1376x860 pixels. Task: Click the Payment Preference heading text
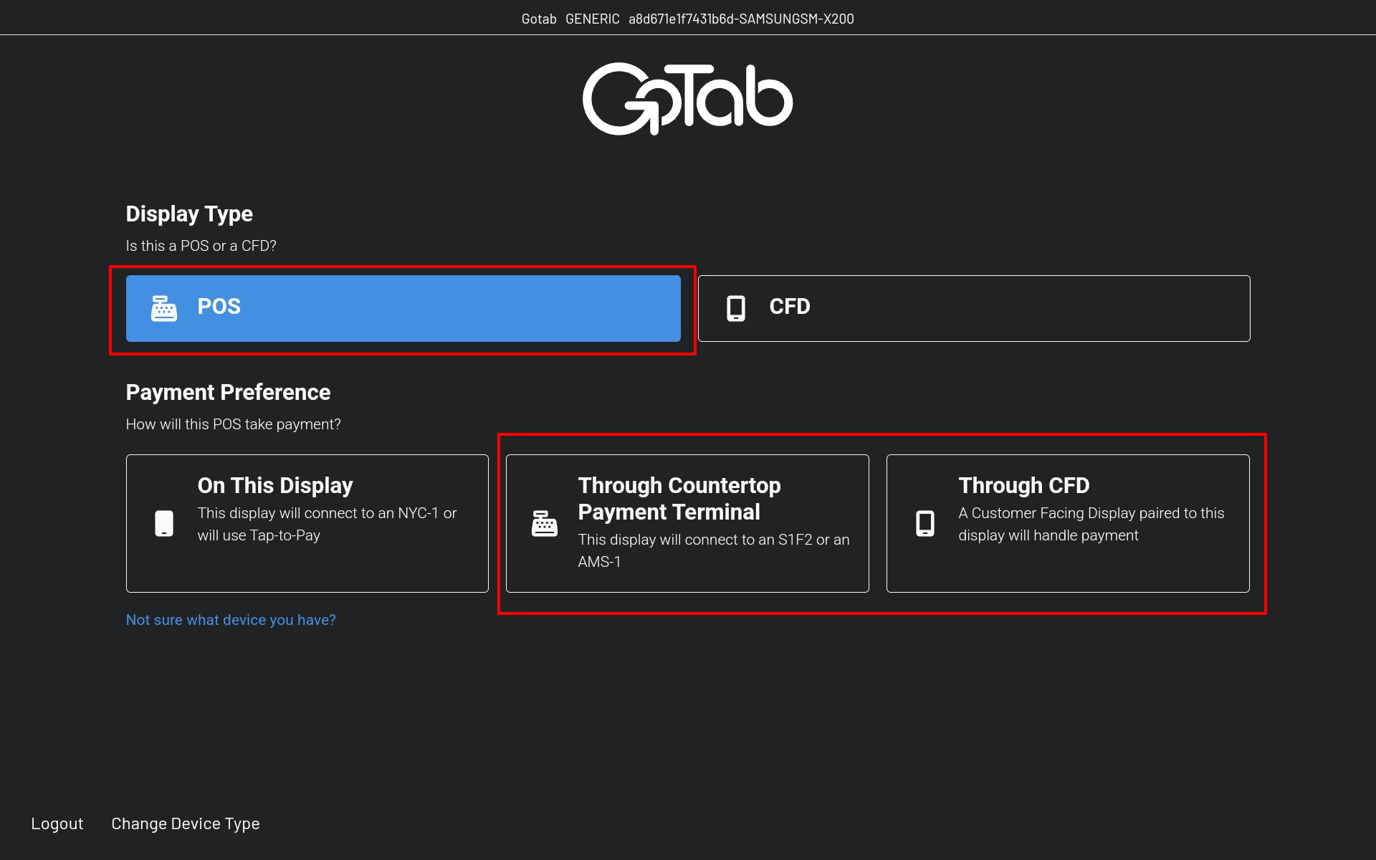pyautogui.click(x=228, y=392)
